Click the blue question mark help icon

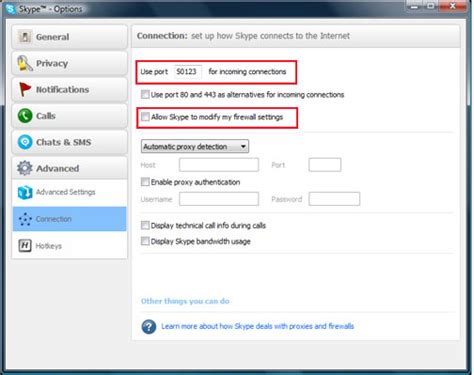[x=149, y=327]
